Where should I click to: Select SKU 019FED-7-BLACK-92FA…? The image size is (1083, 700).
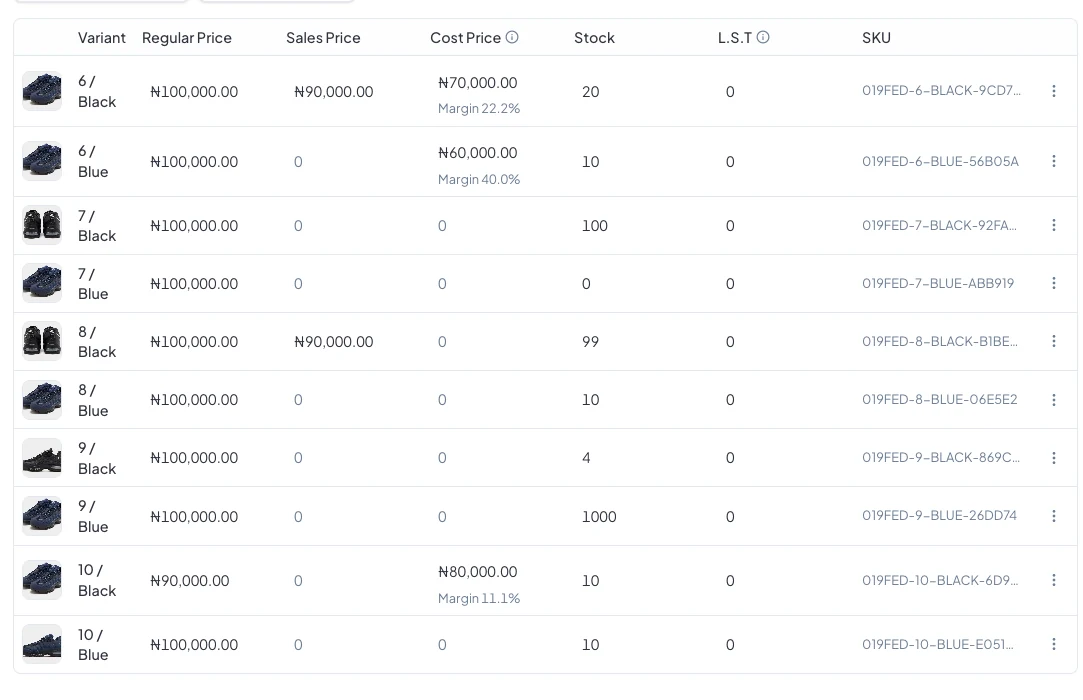tap(939, 225)
